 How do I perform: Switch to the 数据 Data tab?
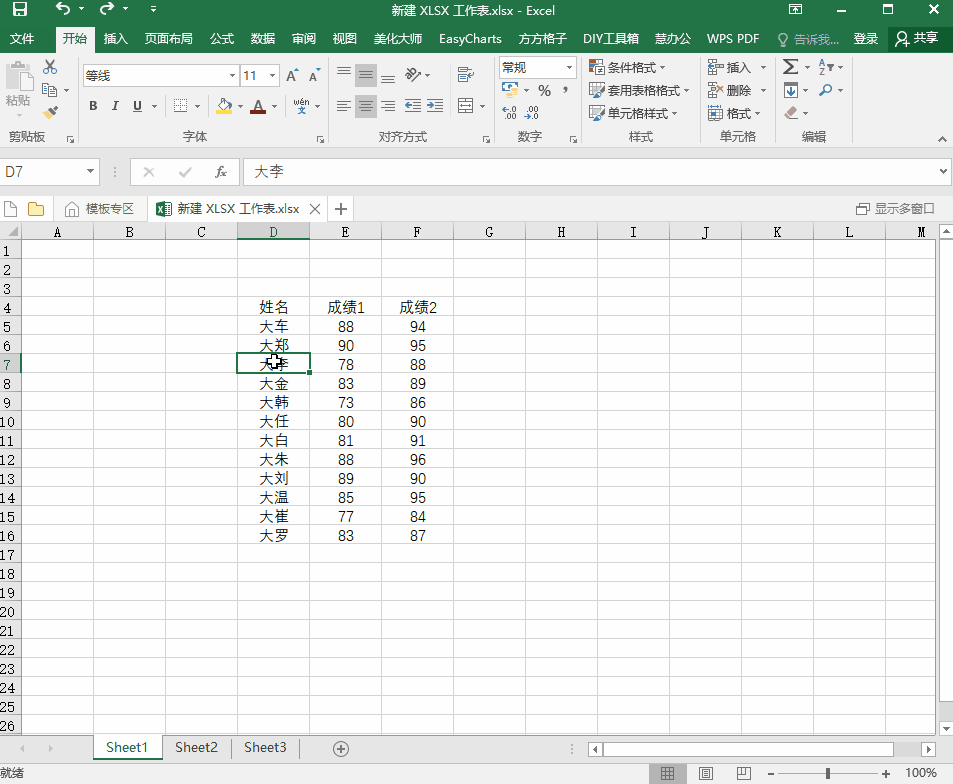click(x=263, y=38)
